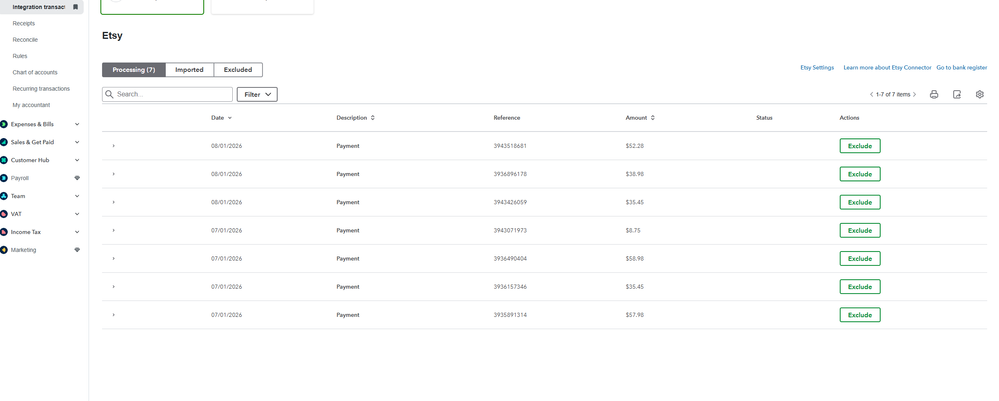Click the print icon above the table
This screenshot has width=999, height=401.
point(934,94)
